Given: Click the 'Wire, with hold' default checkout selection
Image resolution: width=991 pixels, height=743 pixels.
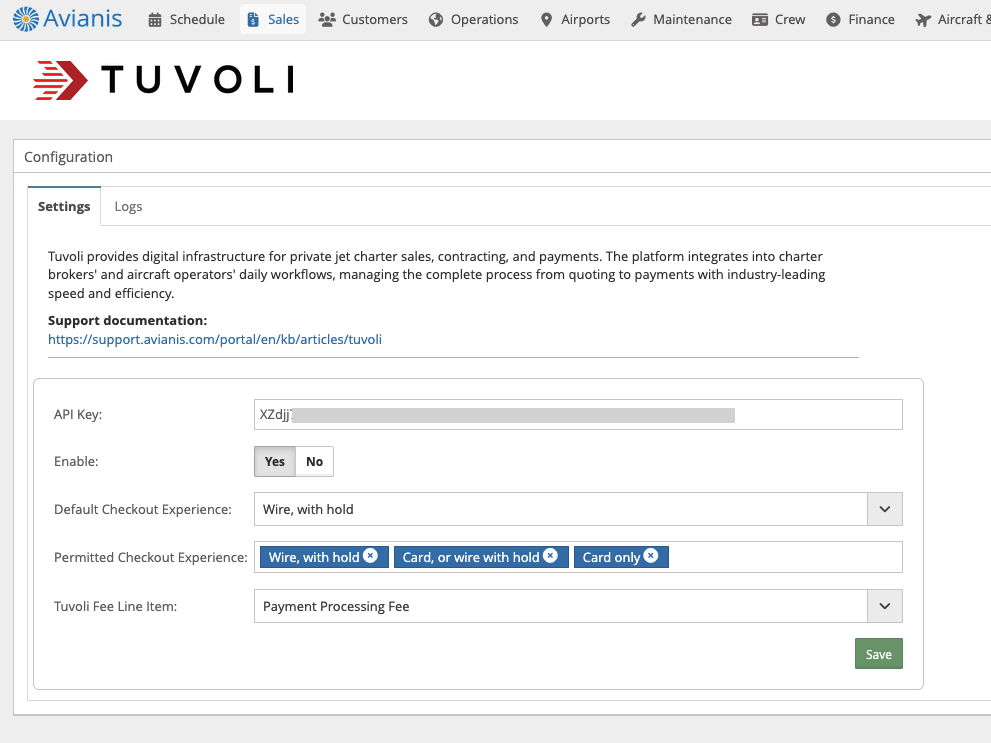Looking at the screenshot, I should pyautogui.click(x=561, y=509).
